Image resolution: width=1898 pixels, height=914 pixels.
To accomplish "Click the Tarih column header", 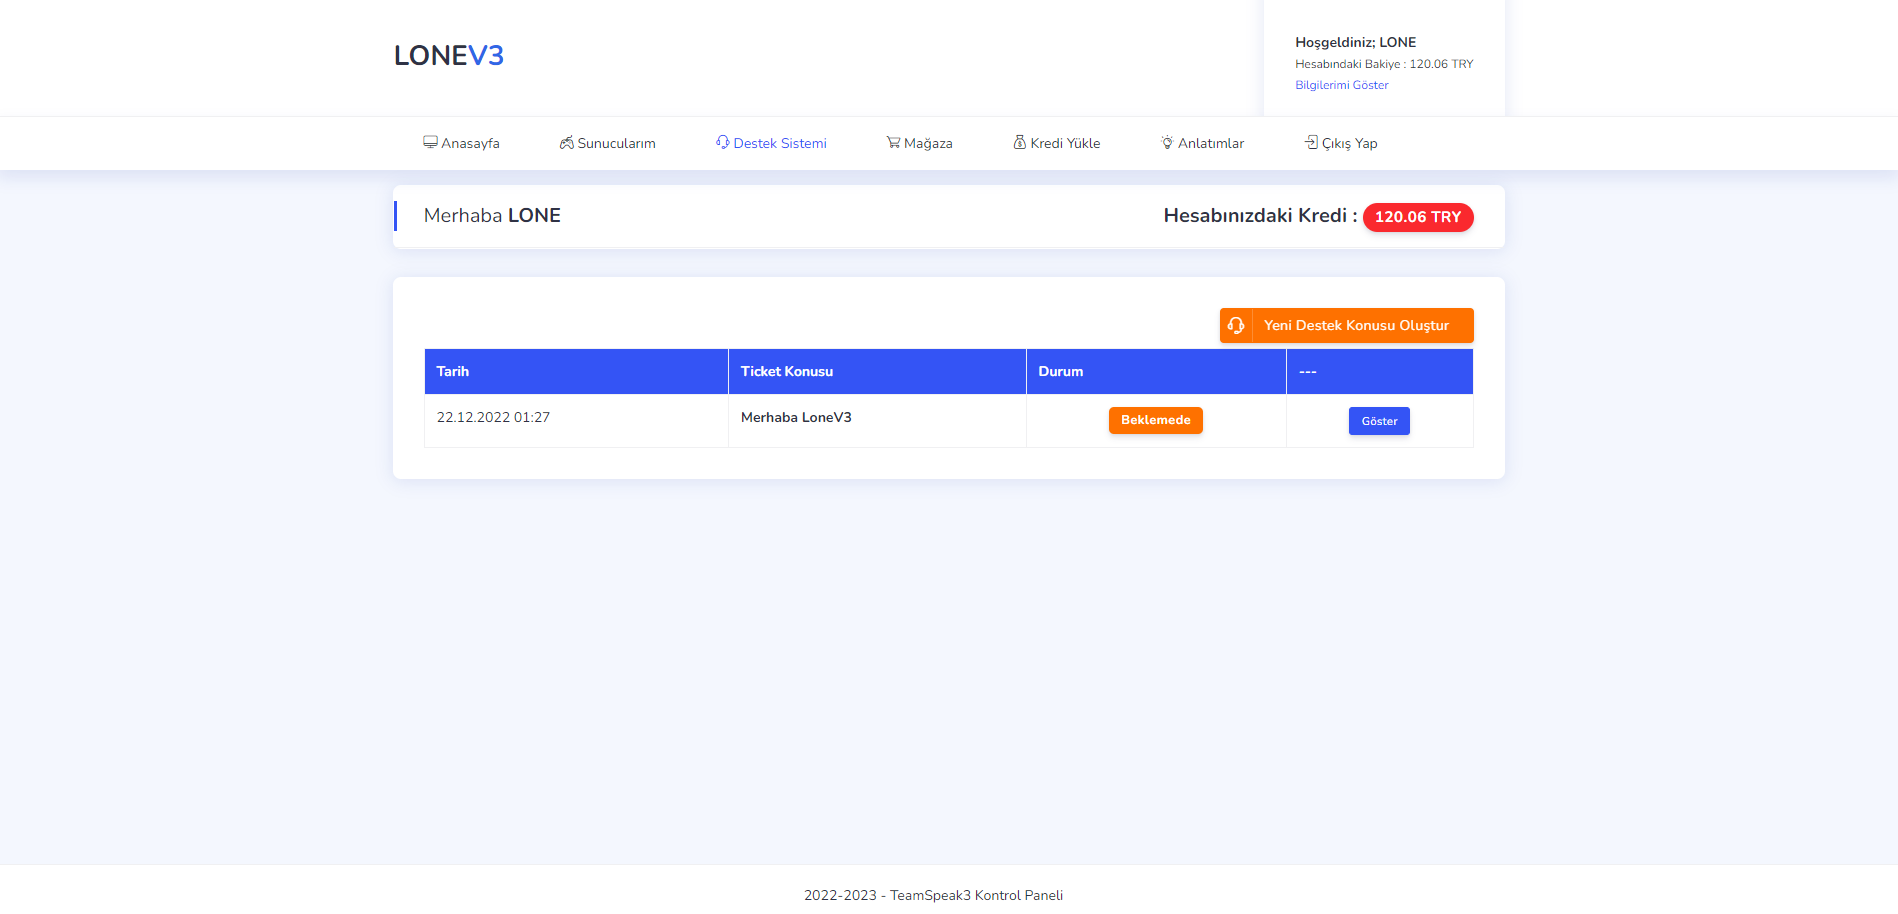I will [576, 371].
